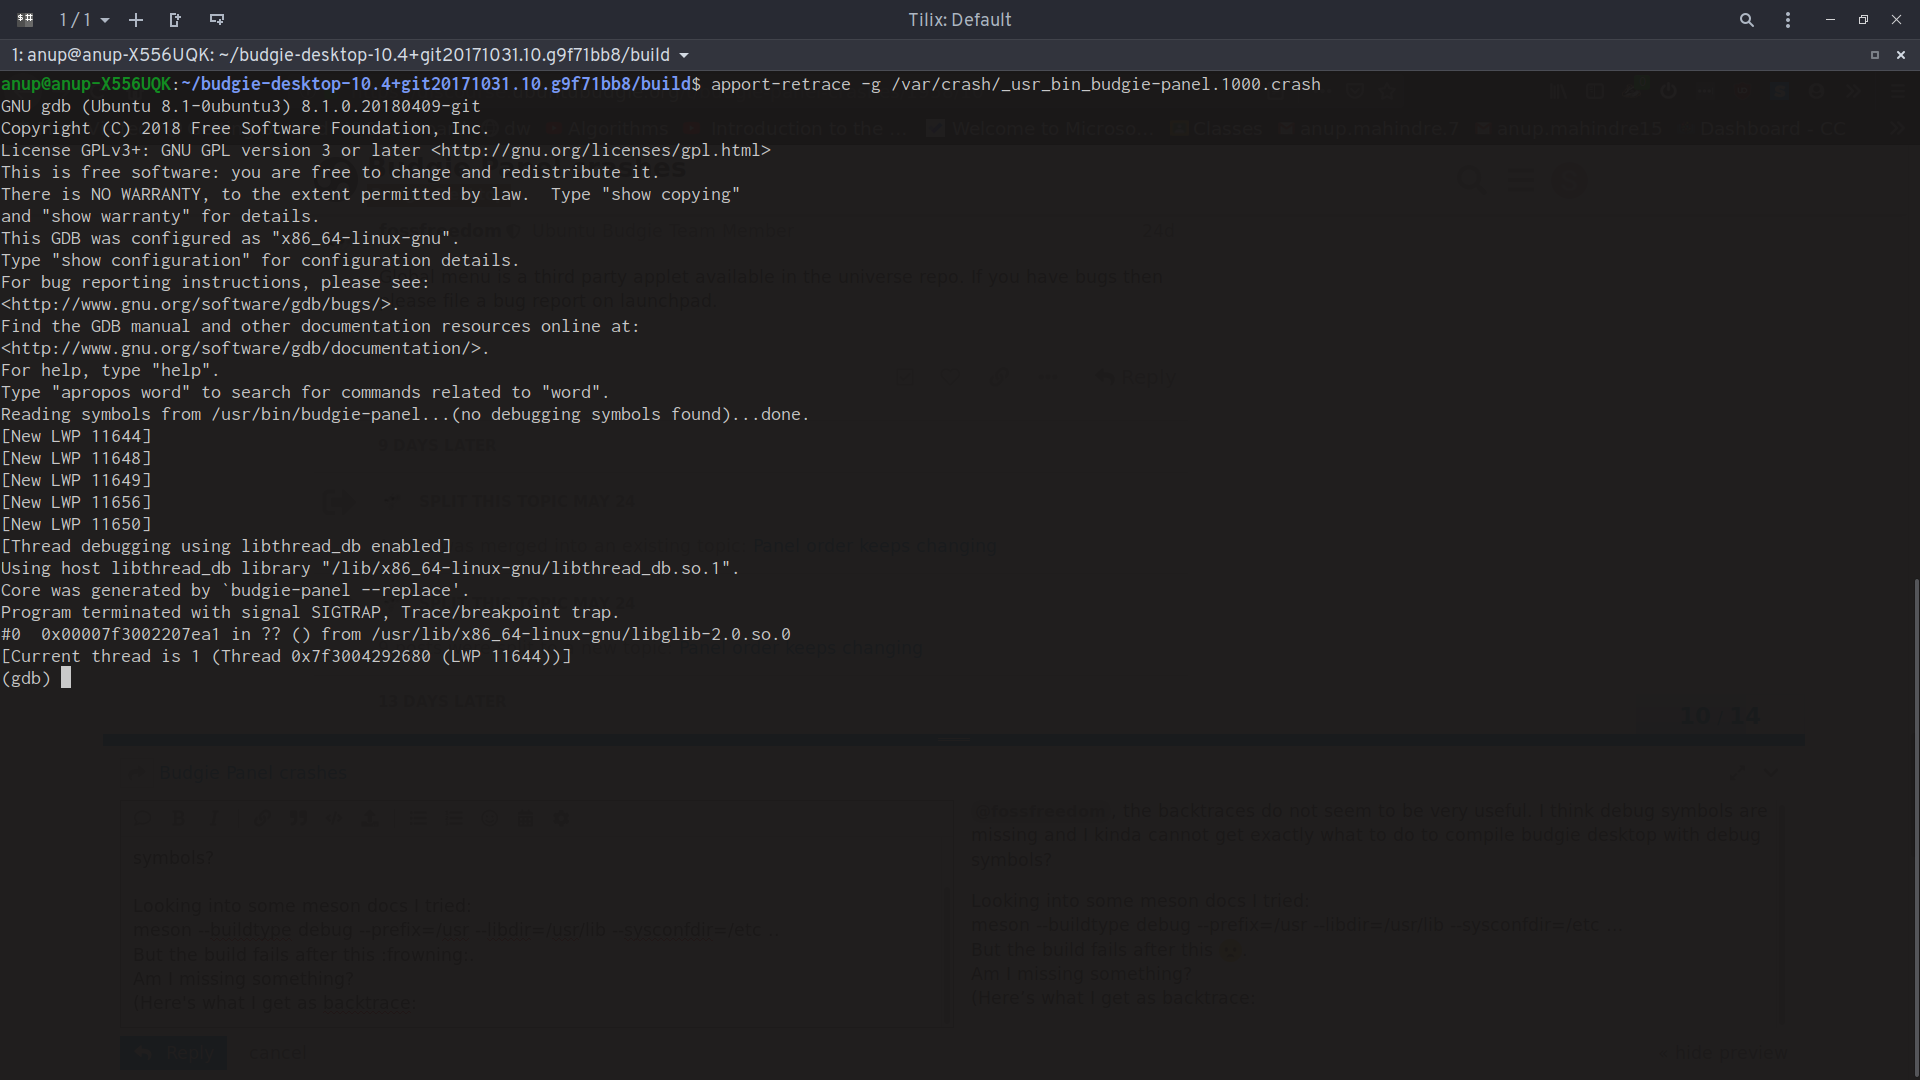
Task: Open the 1/1 session switcher dropdown
Action: click(x=84, y=19)
